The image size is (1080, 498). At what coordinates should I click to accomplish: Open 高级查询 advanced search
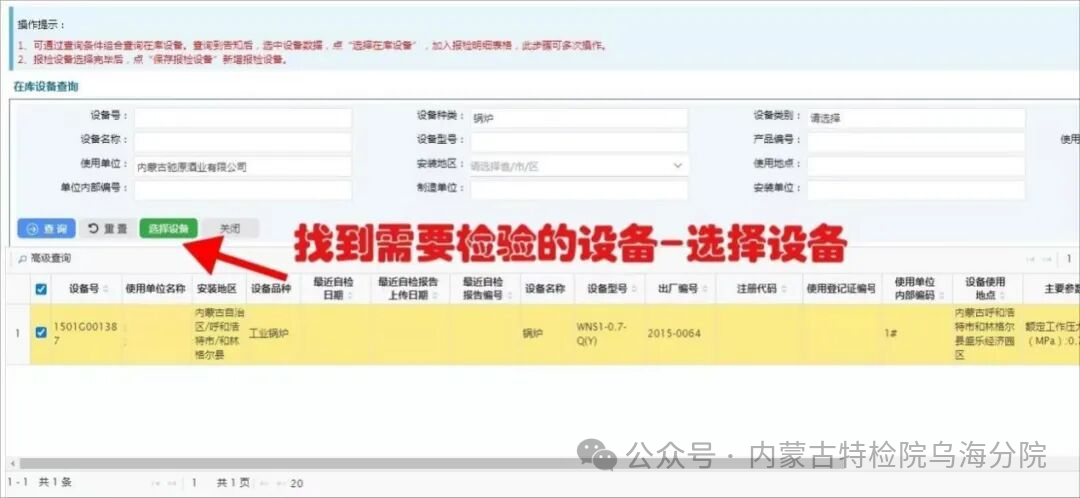44,258
